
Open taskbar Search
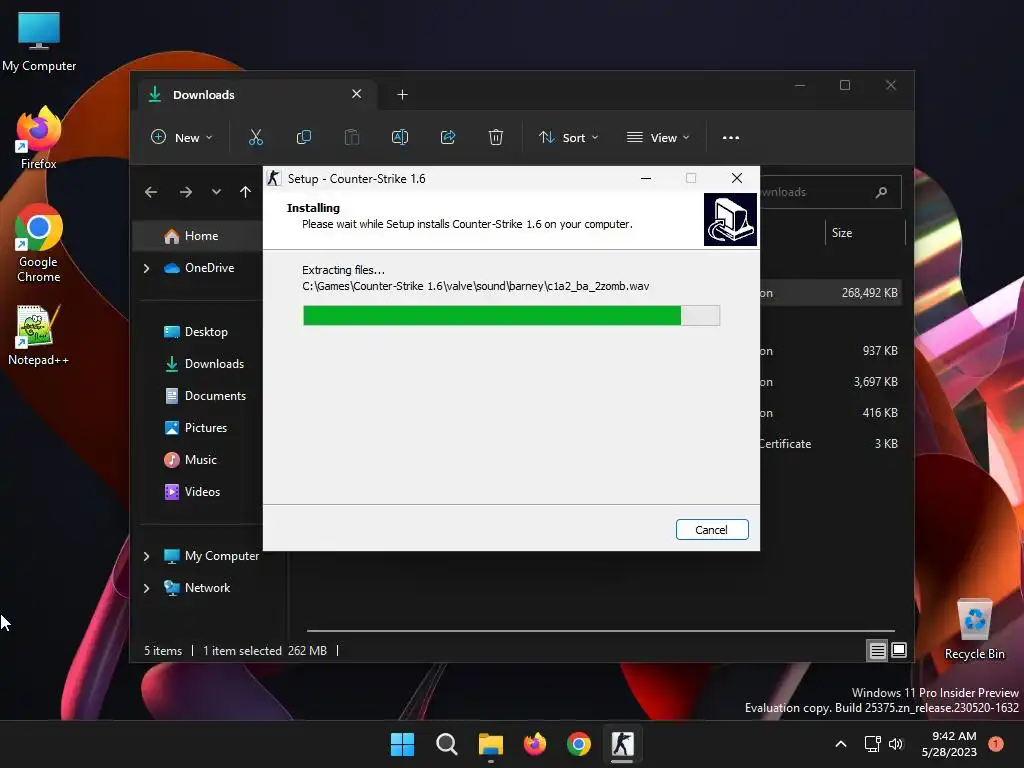(x=447, y=744)
